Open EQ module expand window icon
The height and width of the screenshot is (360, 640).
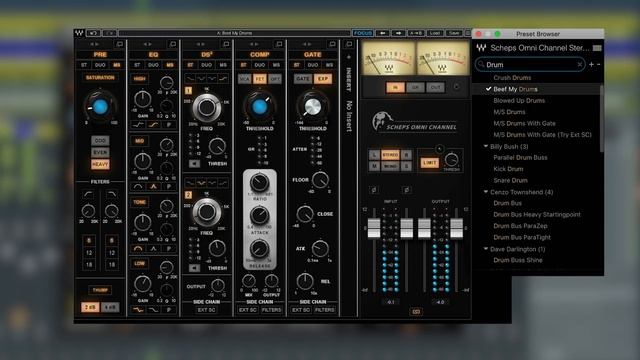click(x=173, y=44)
